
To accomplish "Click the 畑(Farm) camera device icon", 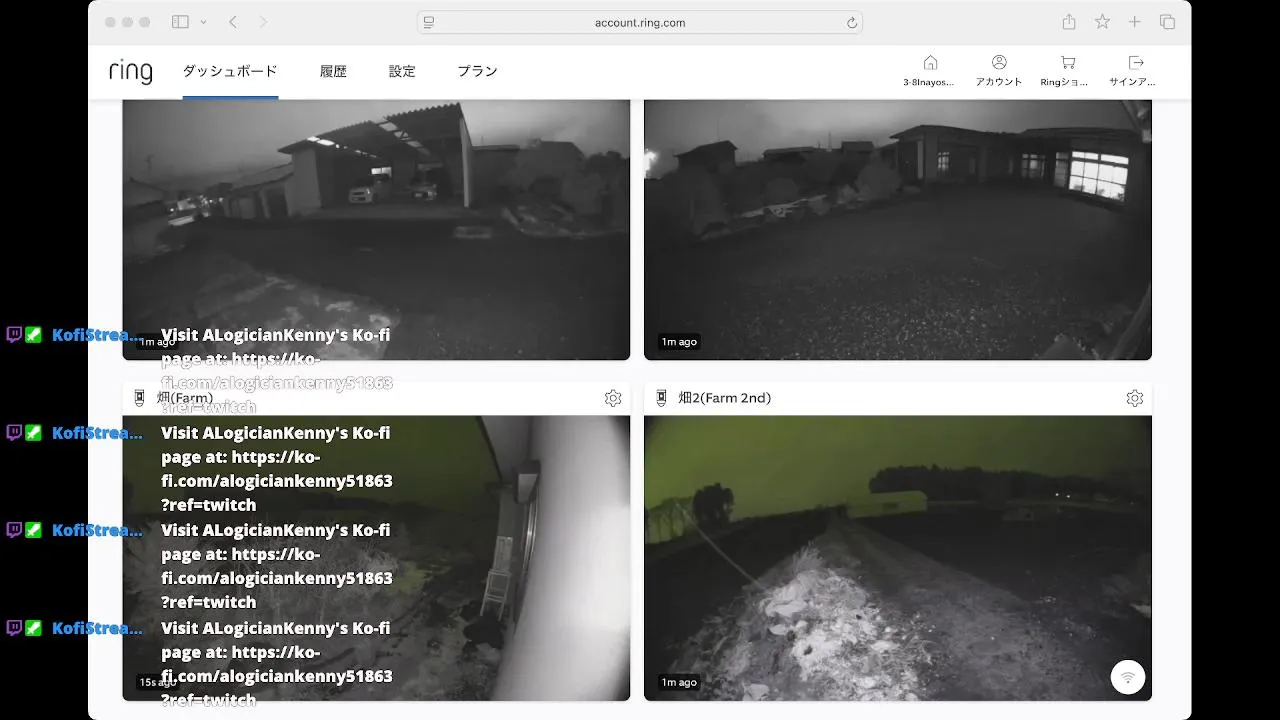I will coord(139,398).
